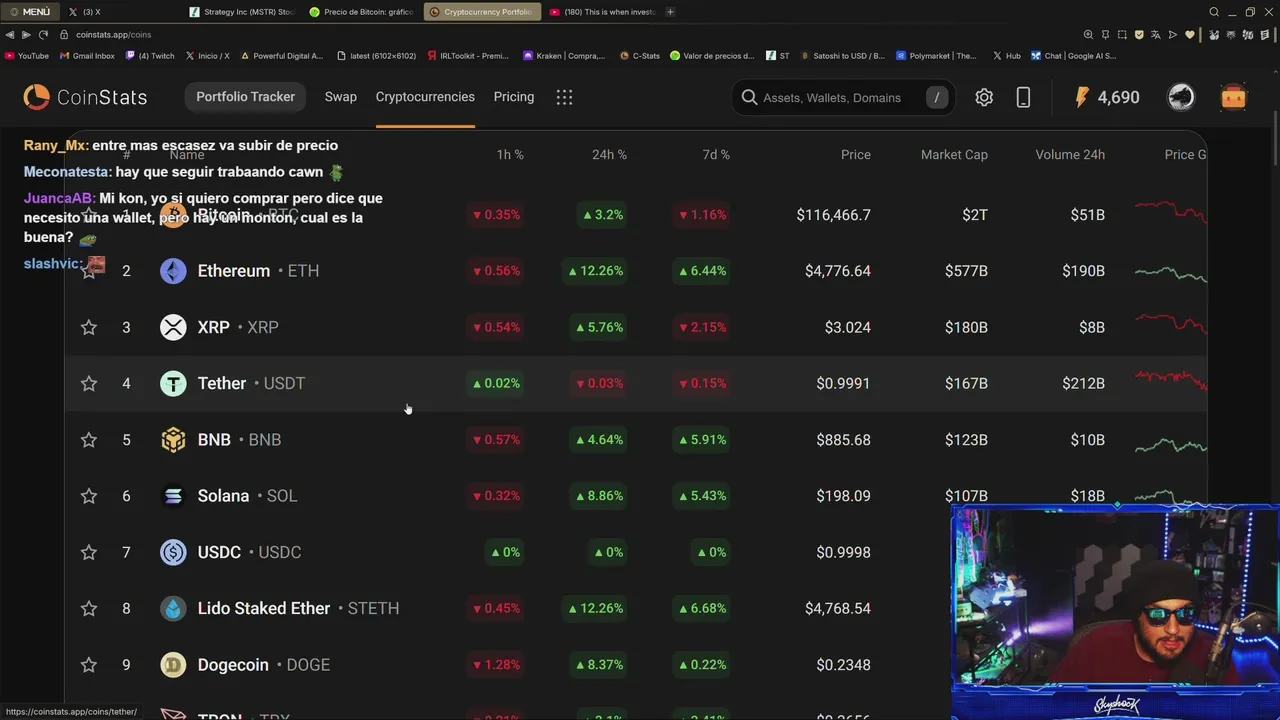This screenshot has height=720, width=1280.
Task: Switch to the YouTube (180) browser tab
Action: click(x=603, y=12)
